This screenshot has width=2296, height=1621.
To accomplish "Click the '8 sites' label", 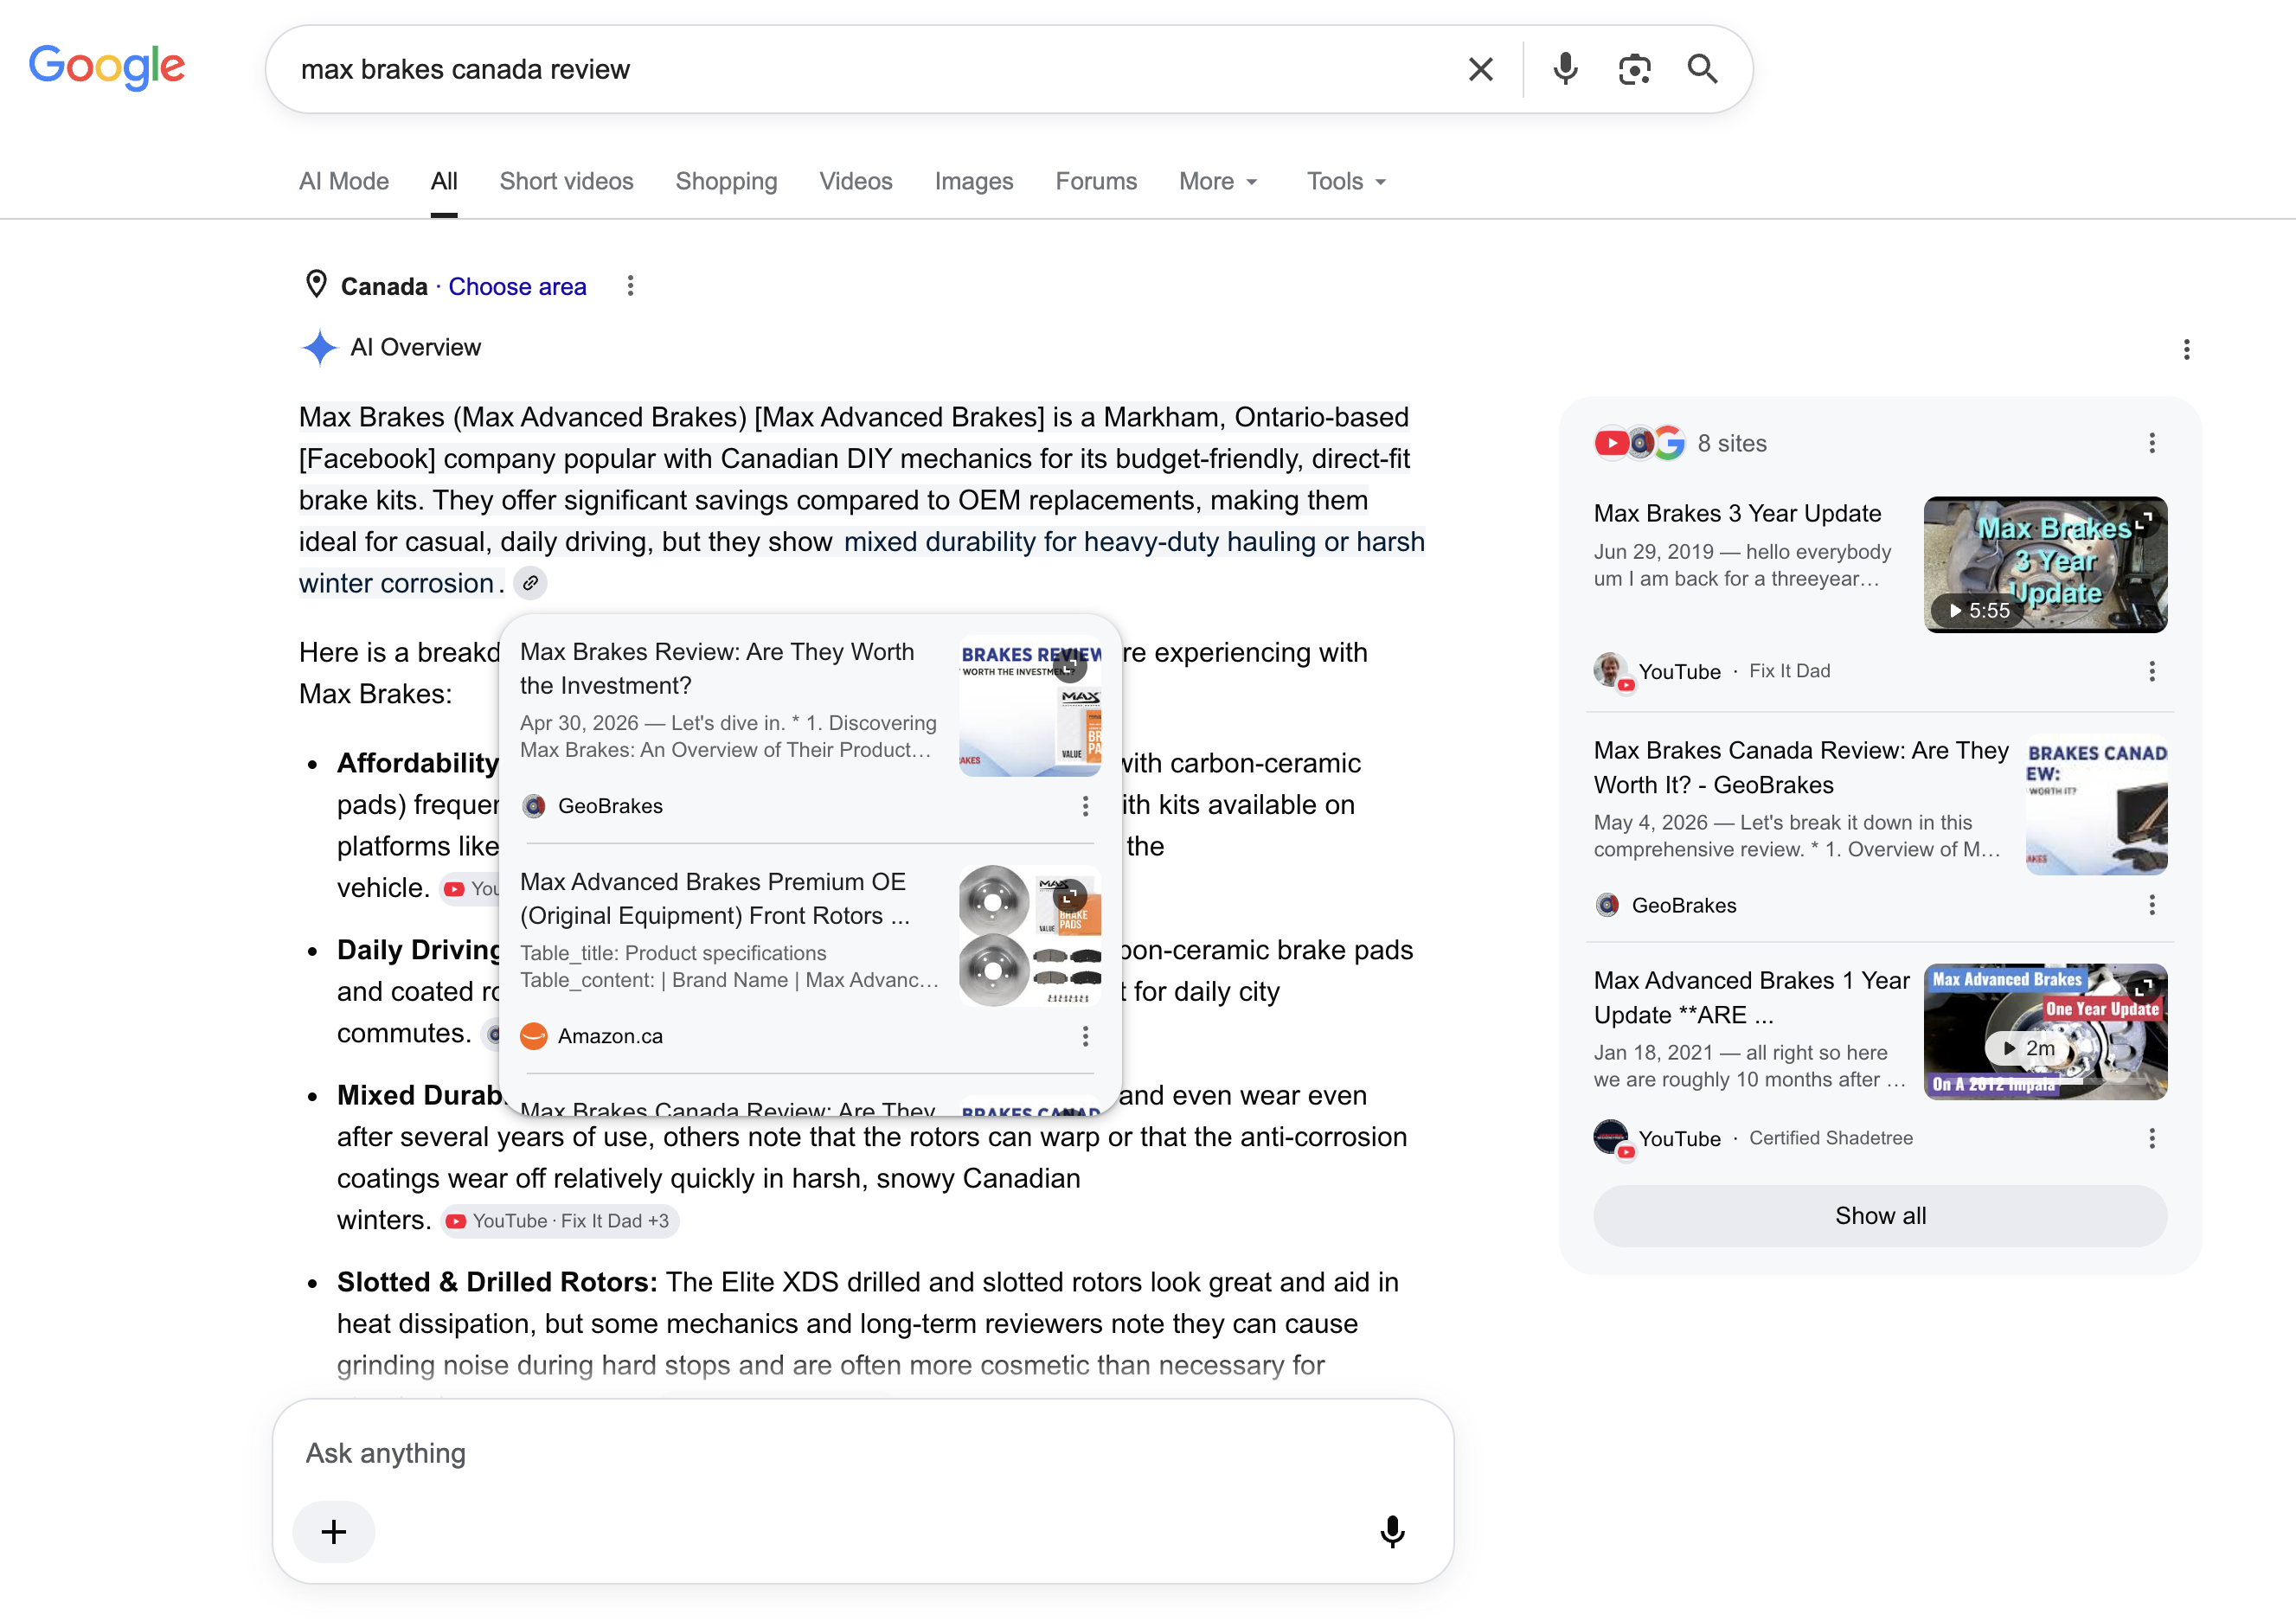I will 1732,443.
